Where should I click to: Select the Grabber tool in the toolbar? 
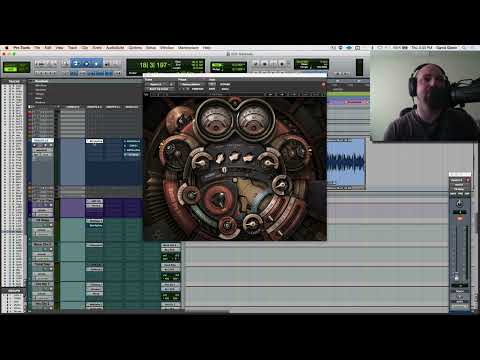(x=96, y=63)
